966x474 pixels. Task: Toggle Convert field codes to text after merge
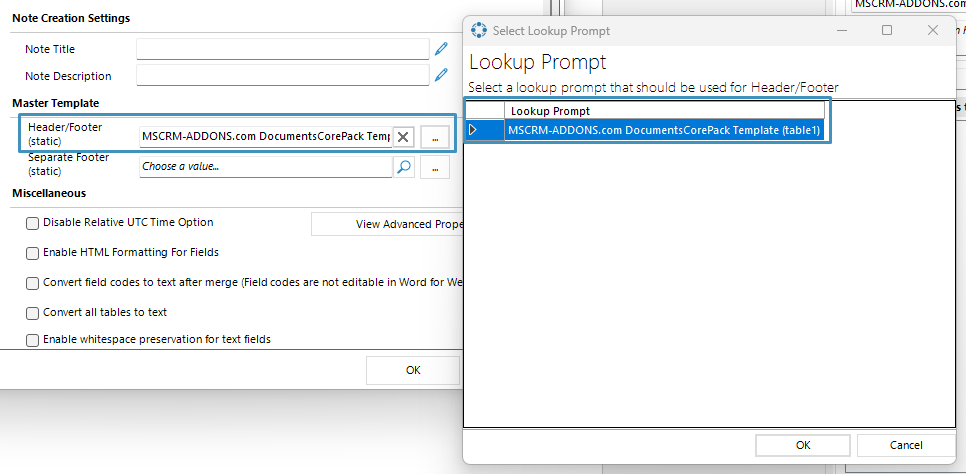(x=32, y=283)
